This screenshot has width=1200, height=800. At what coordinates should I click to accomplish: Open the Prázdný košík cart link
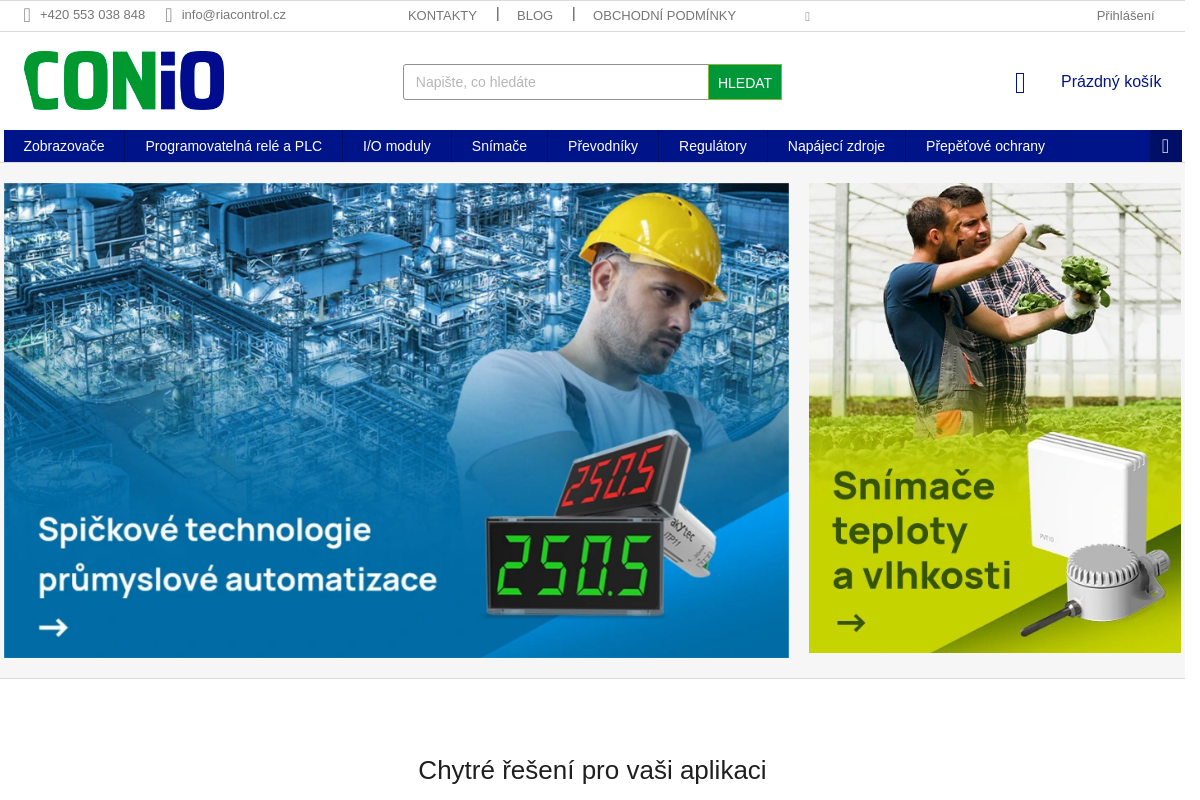[1111, 81]
